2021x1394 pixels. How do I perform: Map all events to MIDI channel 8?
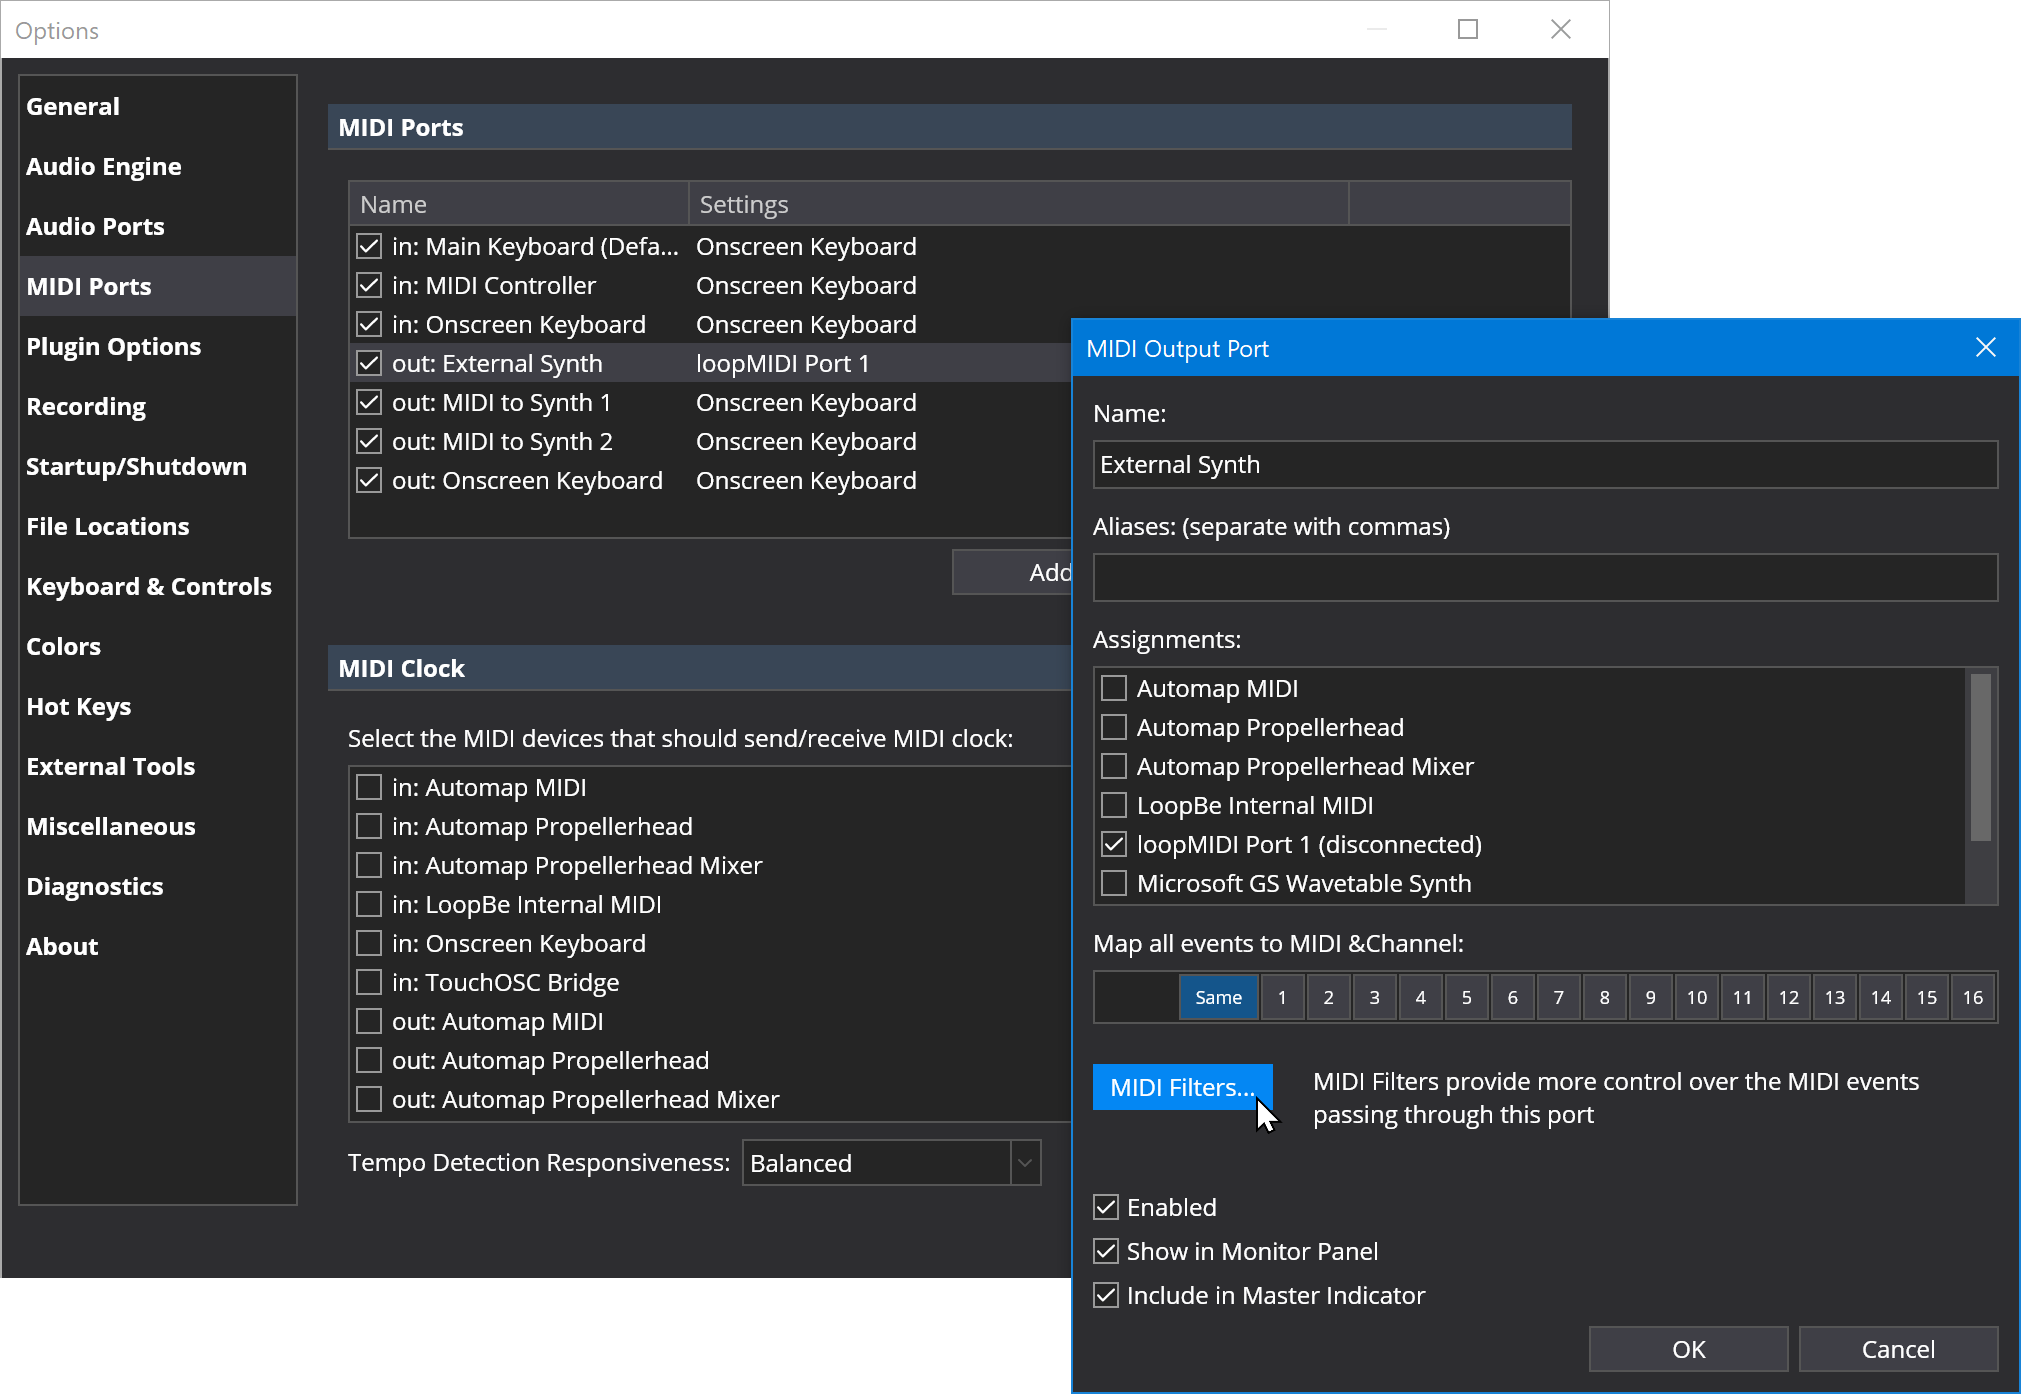point(1604,997)
